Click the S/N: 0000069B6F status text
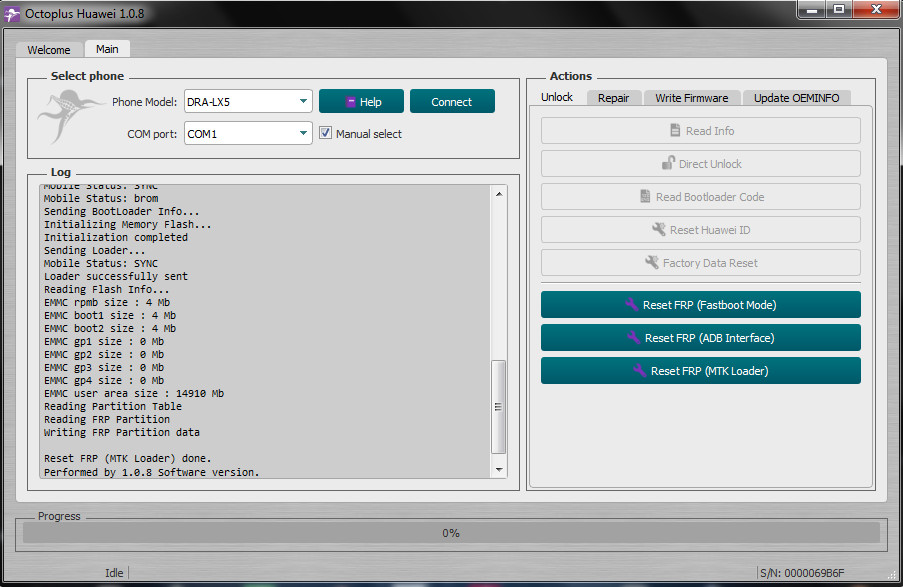Image resolution: width=903 pixels, height=587 pixels. (x=802, y=573)
